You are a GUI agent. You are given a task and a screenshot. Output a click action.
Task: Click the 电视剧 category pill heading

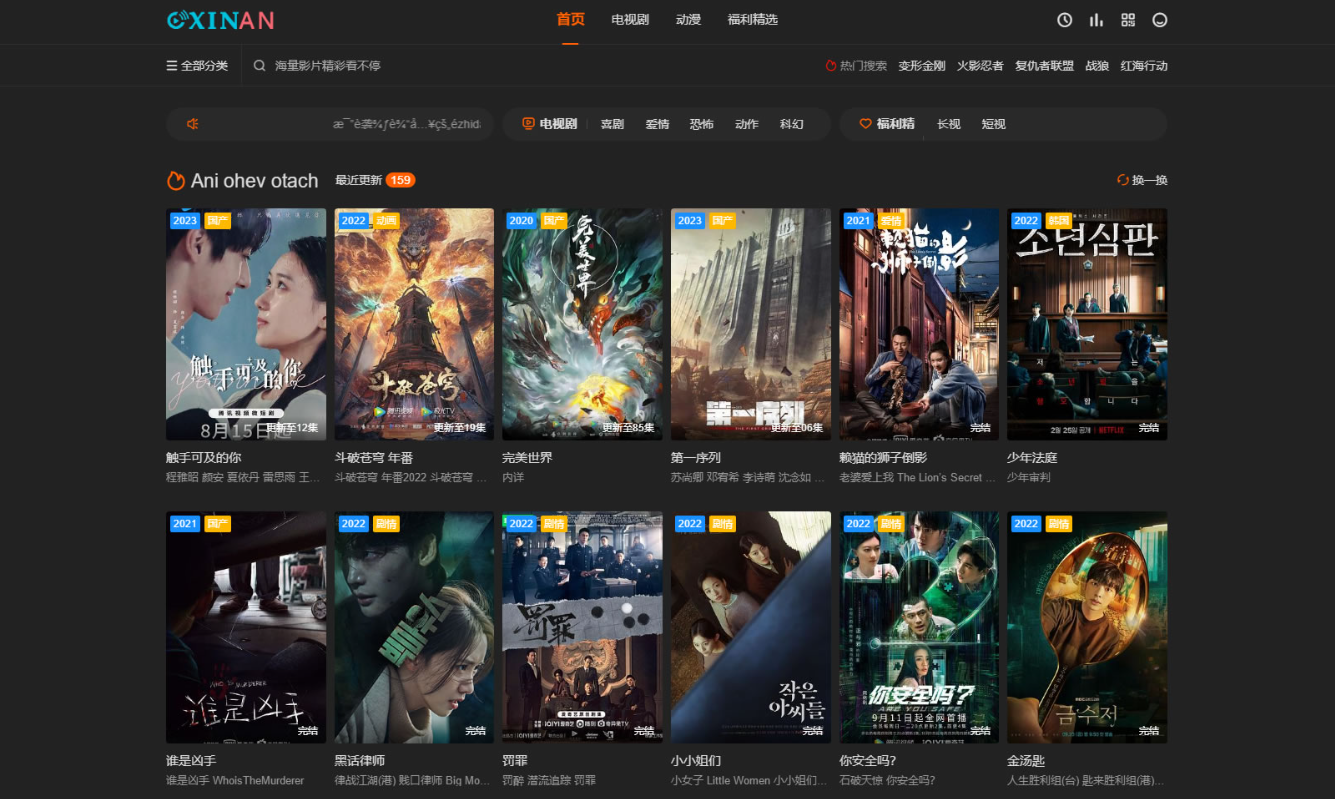coord(550,124)
